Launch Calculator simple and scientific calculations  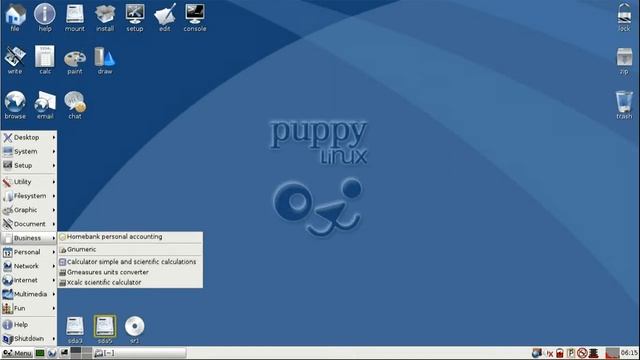tap(130, 262)
